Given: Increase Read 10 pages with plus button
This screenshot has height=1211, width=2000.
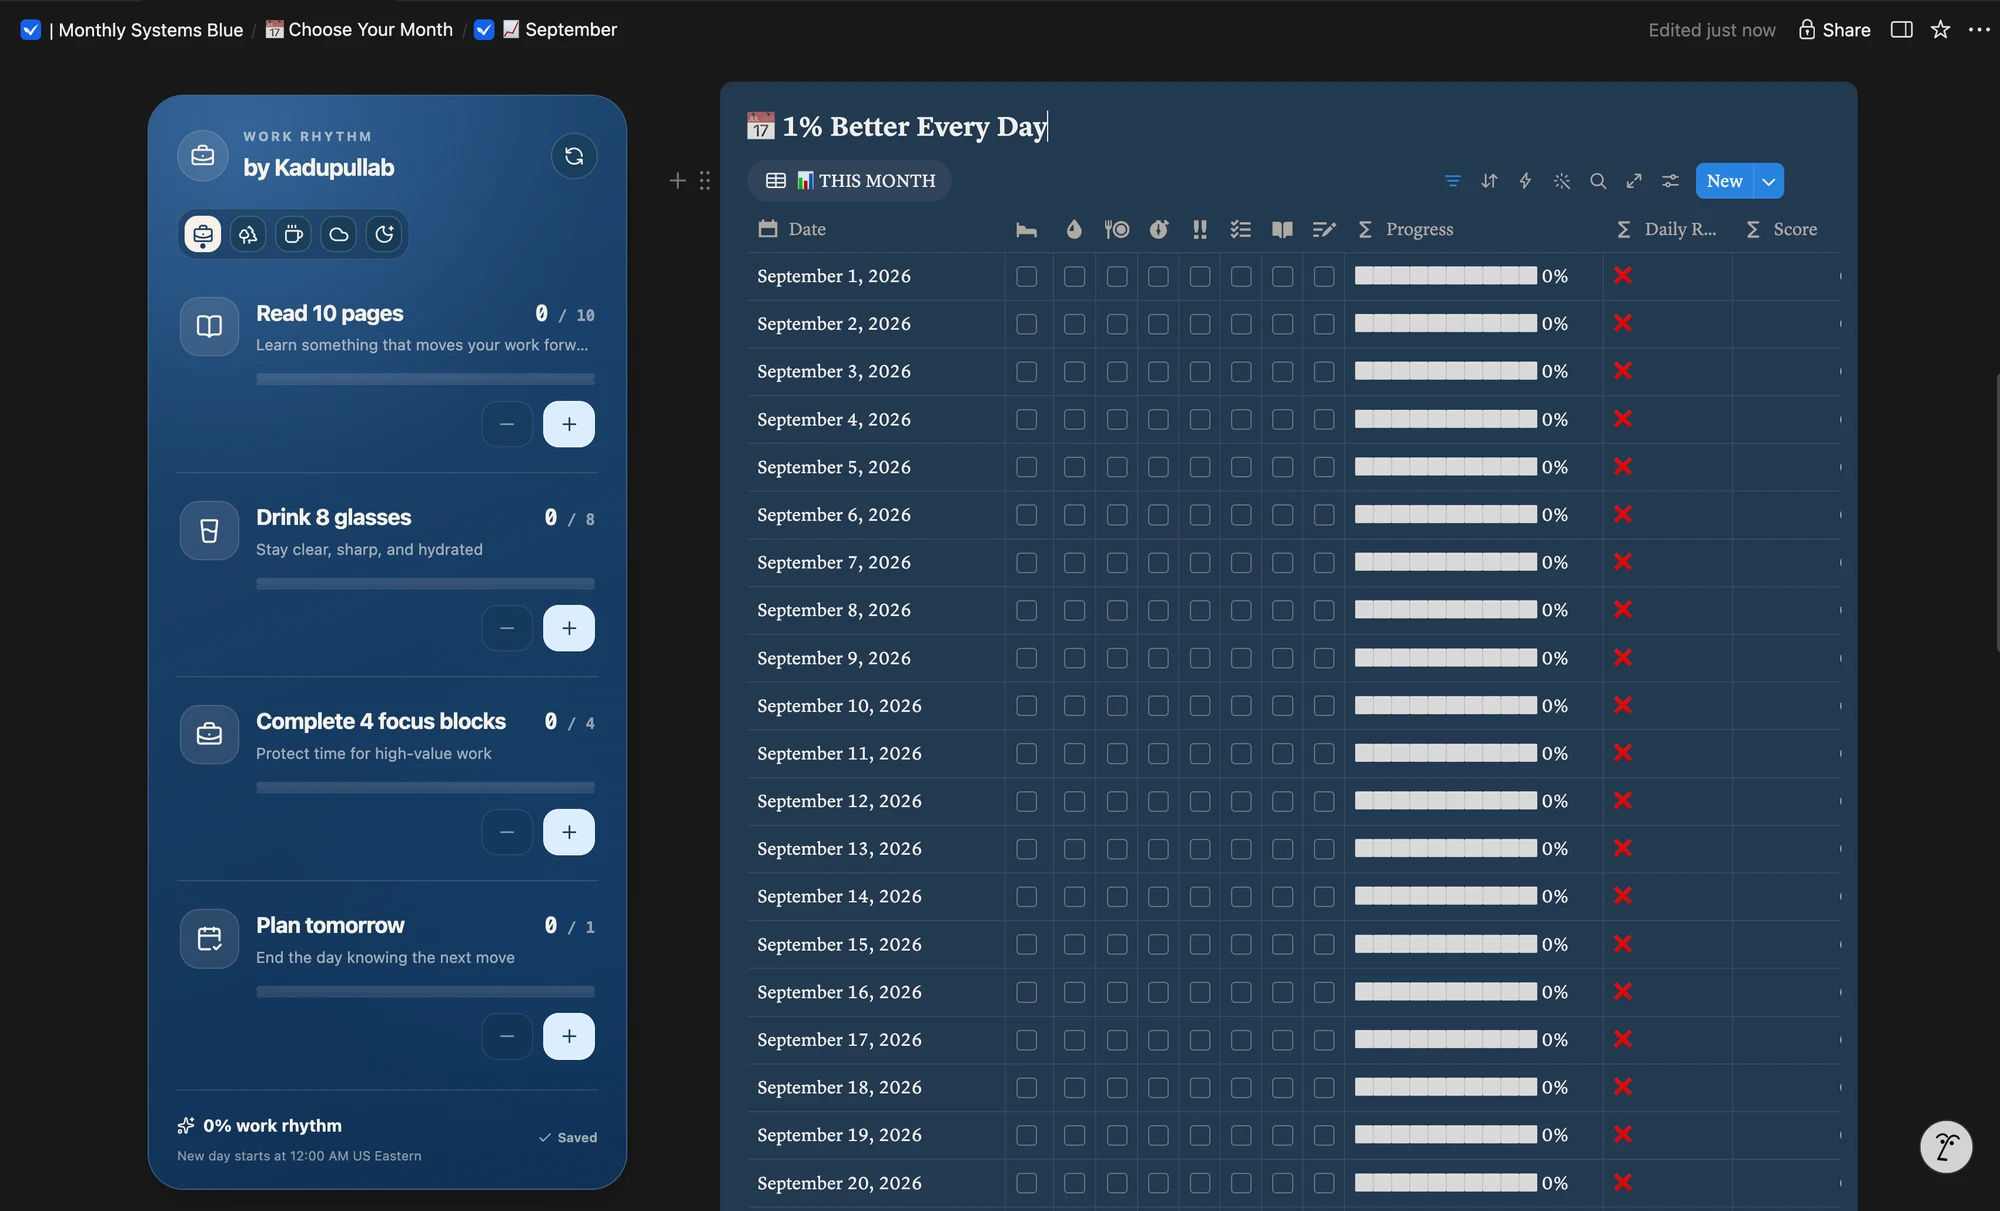Looking at the screenshot, I should point(569,424).
